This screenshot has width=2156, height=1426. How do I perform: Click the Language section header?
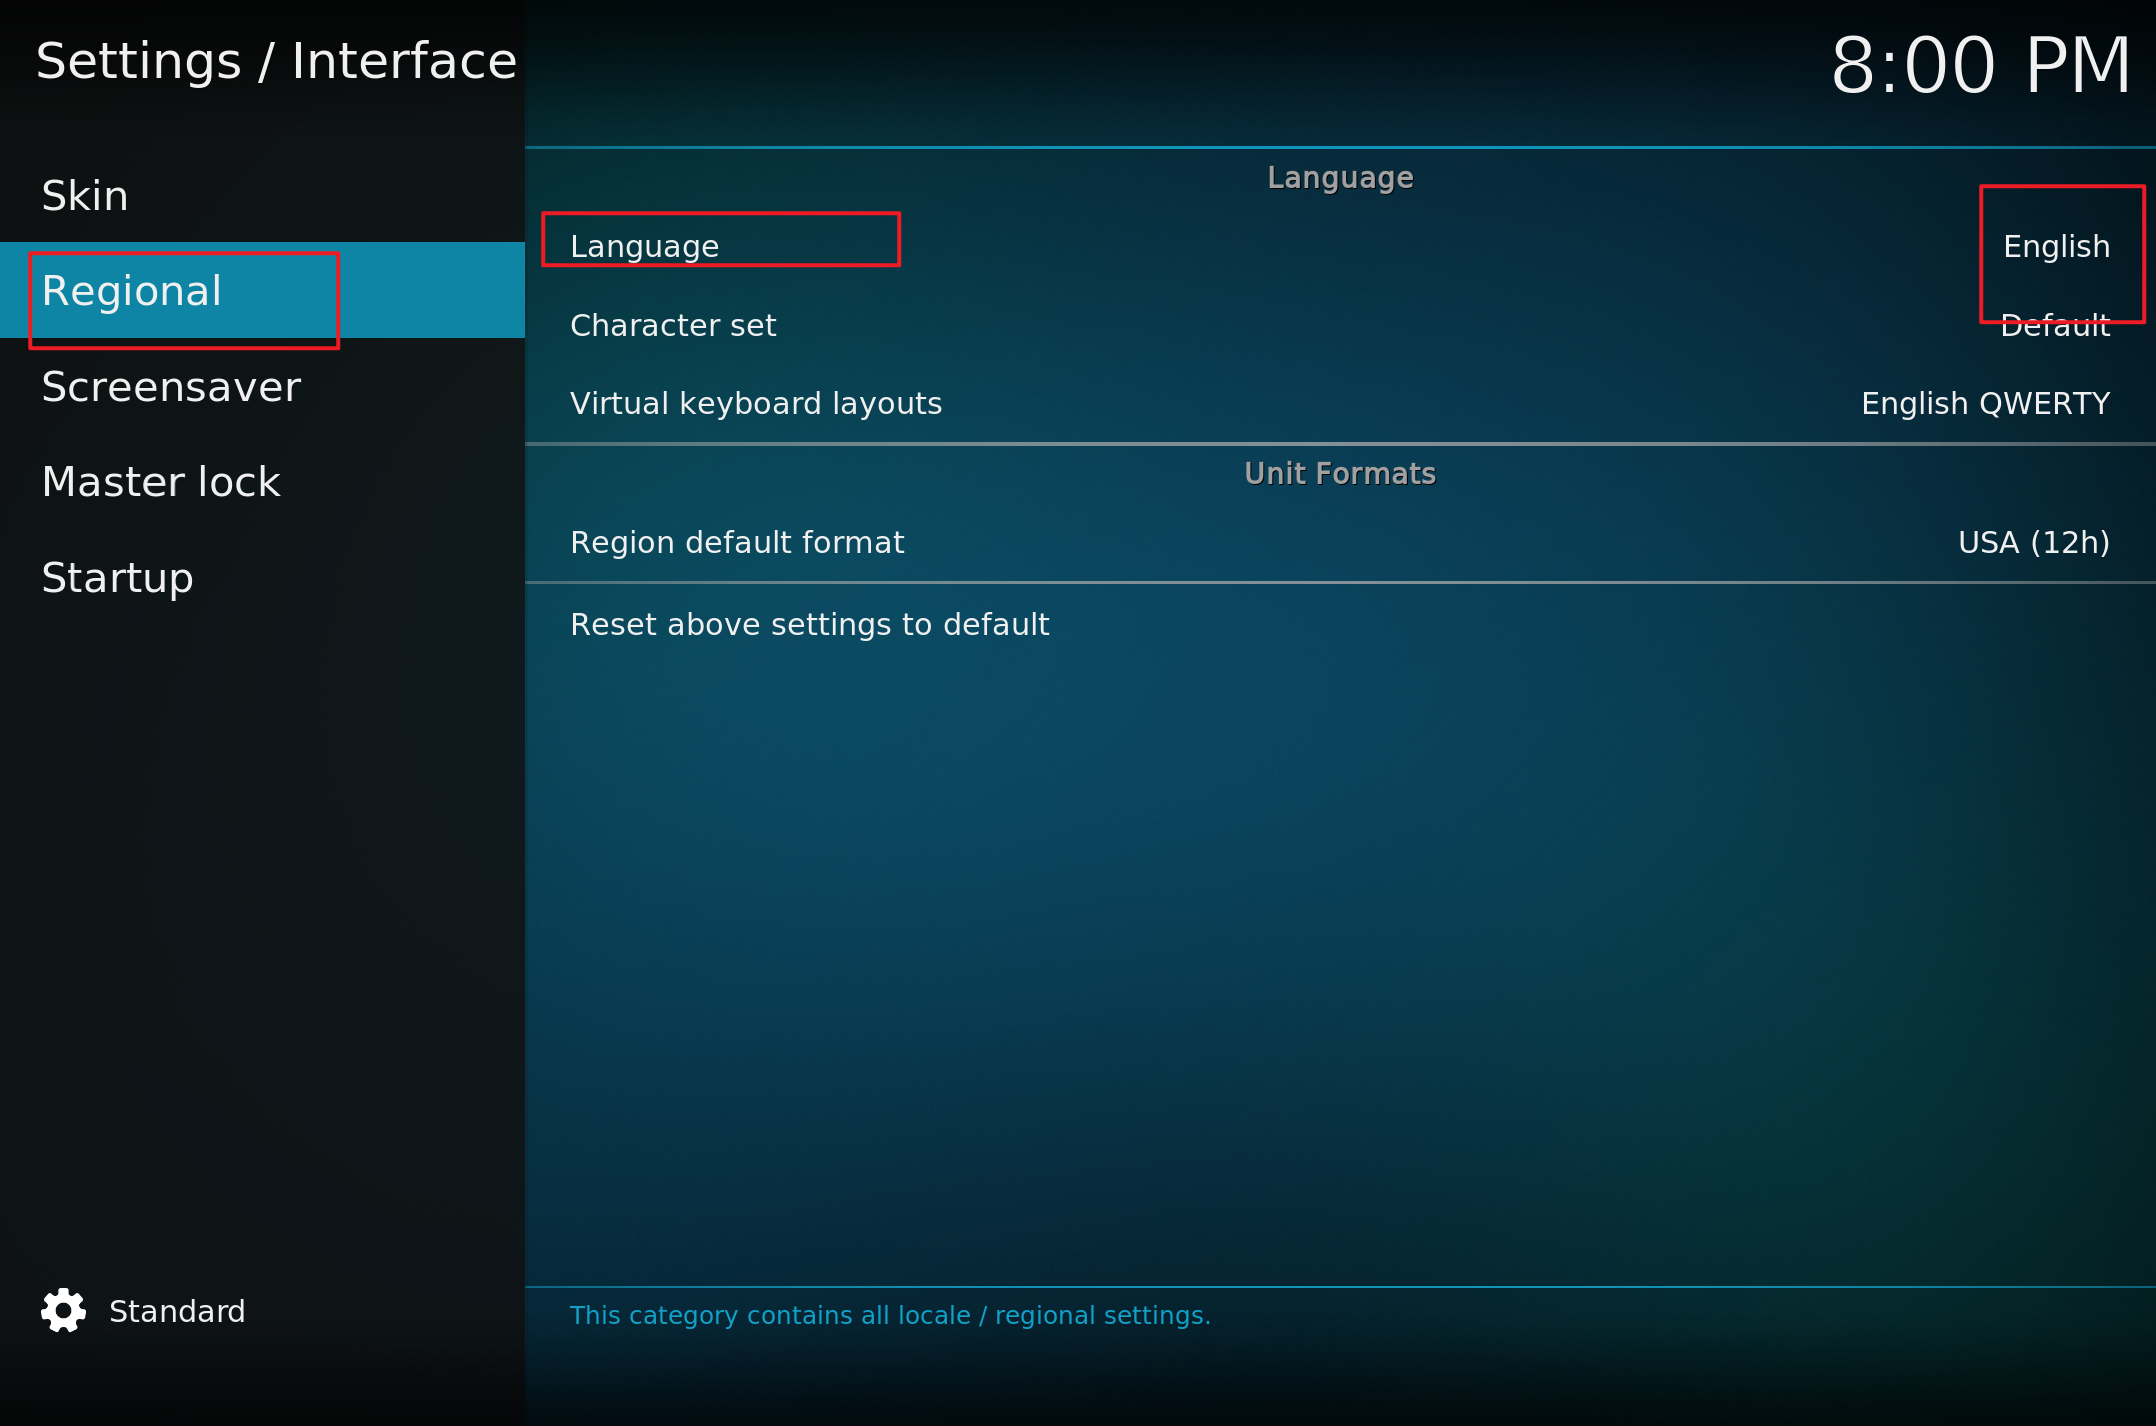click(x=1340, y=177)
